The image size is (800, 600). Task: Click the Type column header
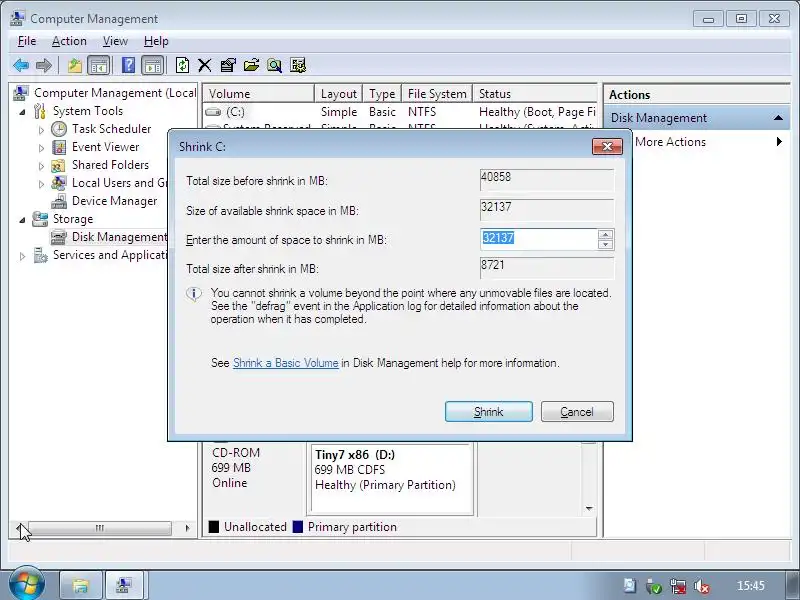[x=382, y=94]
